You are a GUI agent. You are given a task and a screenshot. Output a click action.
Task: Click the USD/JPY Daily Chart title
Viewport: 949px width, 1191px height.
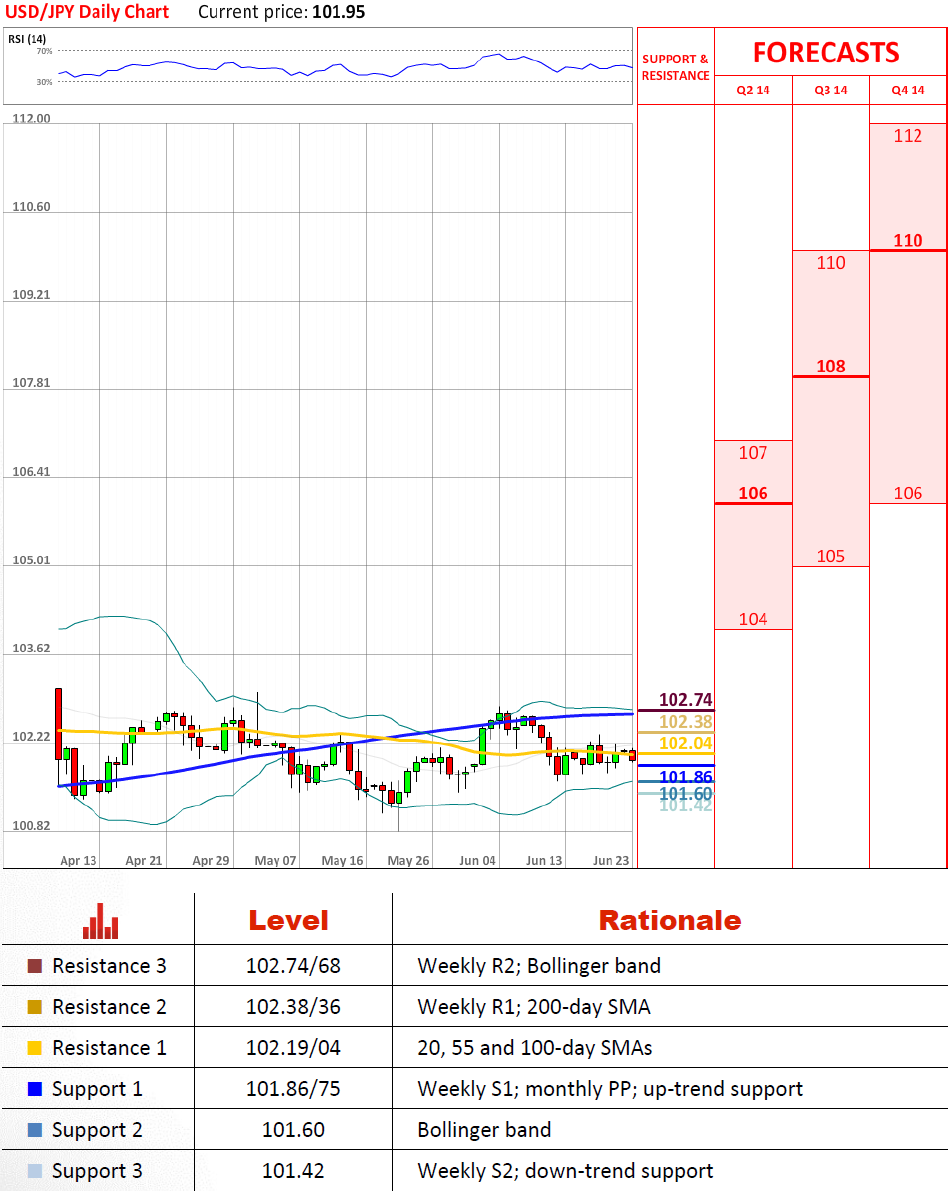pos(87,12)
